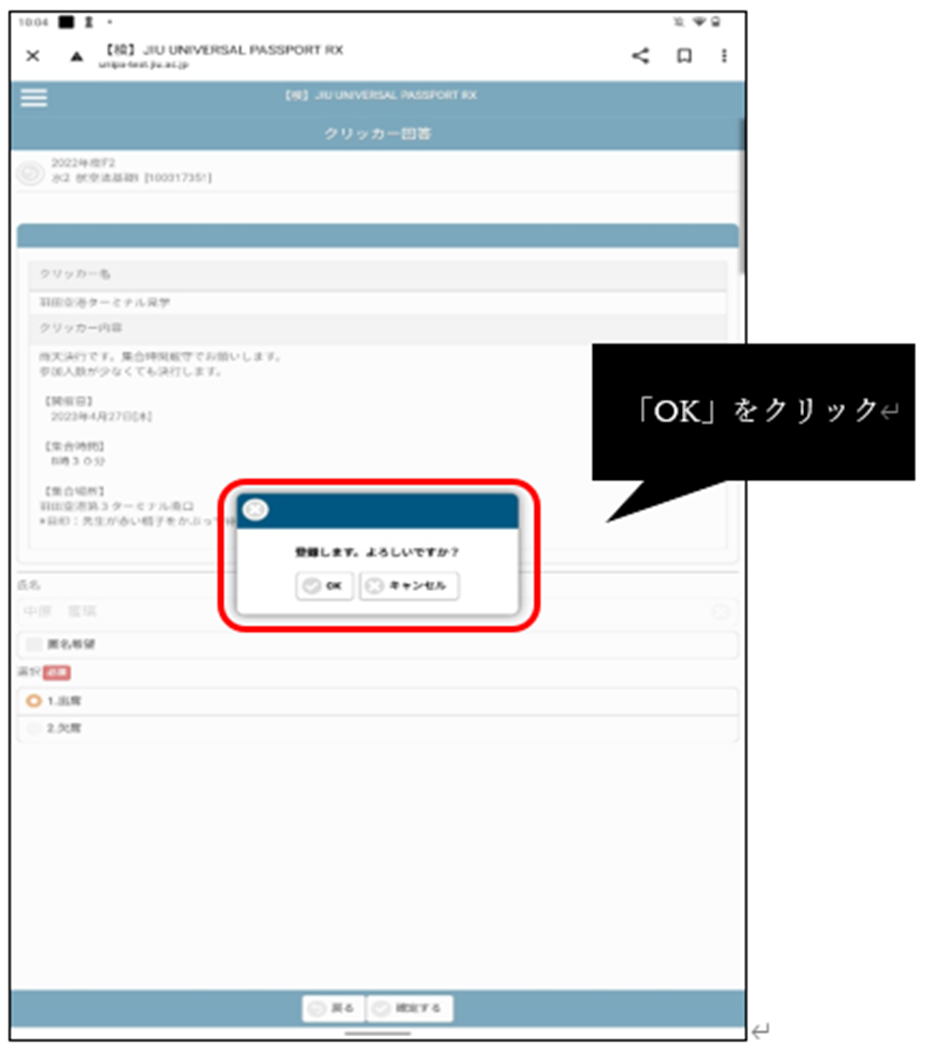Image resolution: width=926 pixels, height=1052 pixels.
Task: Tap the 確定する button in the bottom bar
Action: click(409, 1008)
